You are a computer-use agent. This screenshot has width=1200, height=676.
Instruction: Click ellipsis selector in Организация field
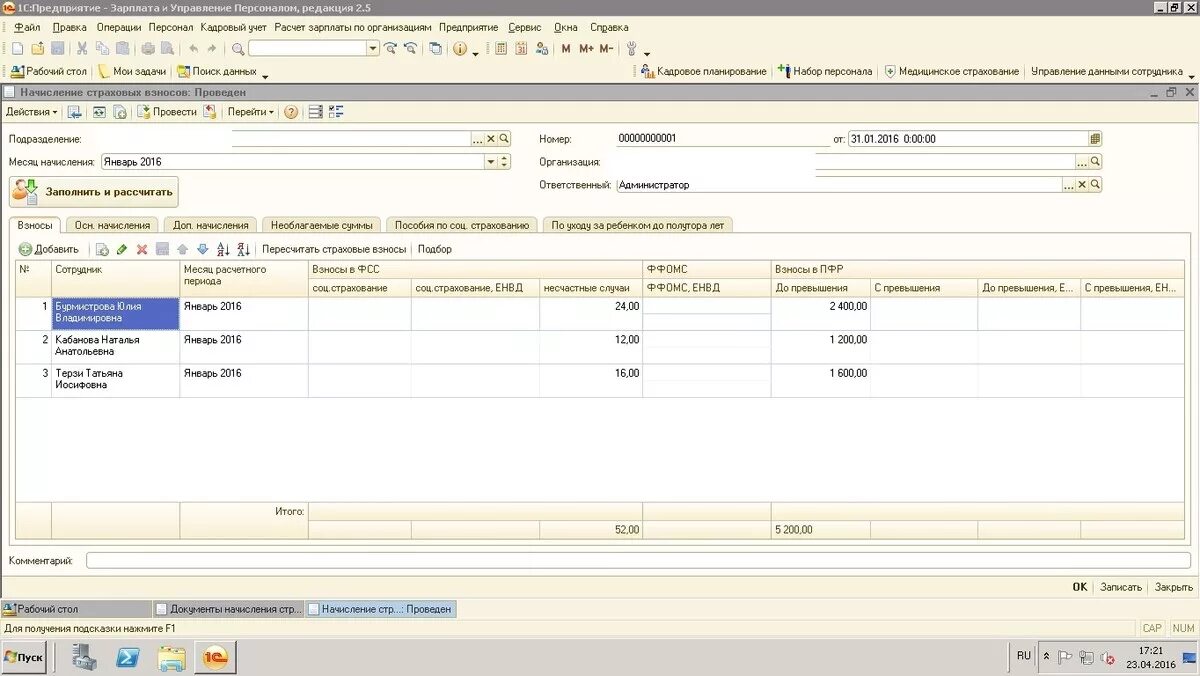(1081, 161)
